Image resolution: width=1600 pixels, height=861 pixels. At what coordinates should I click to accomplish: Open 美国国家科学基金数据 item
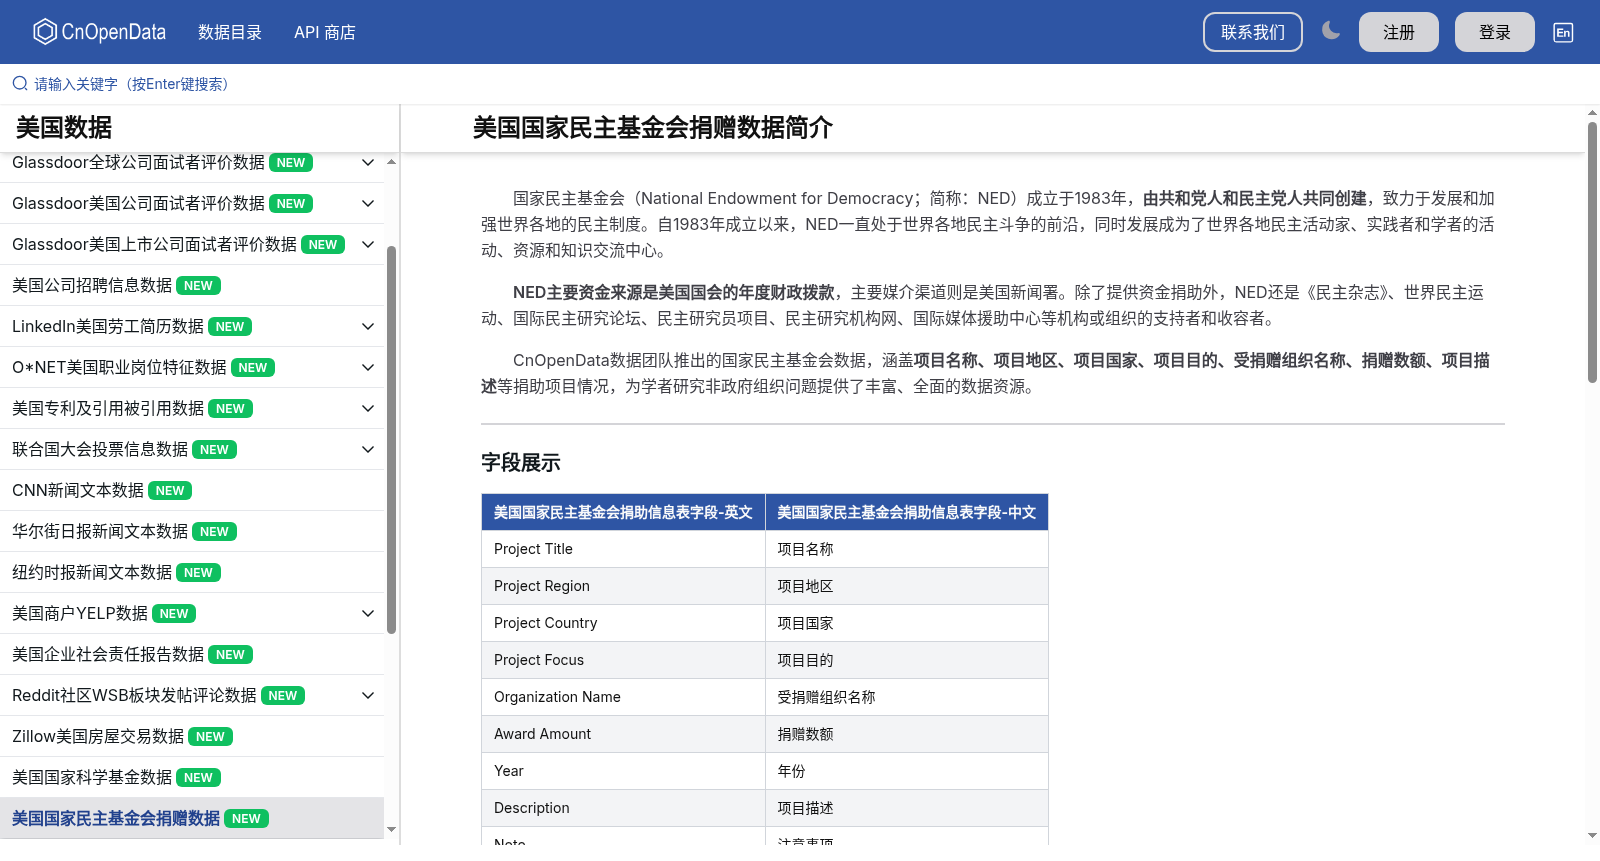pyautogui.click(x=192, y=777)
